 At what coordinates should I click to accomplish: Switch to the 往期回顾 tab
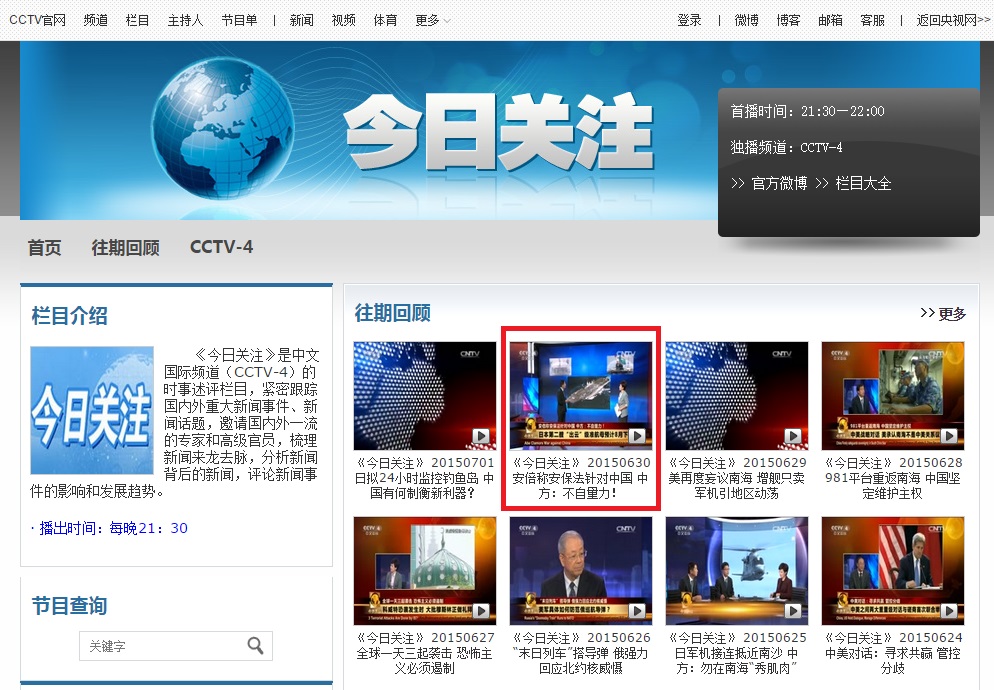click(123, 247)
